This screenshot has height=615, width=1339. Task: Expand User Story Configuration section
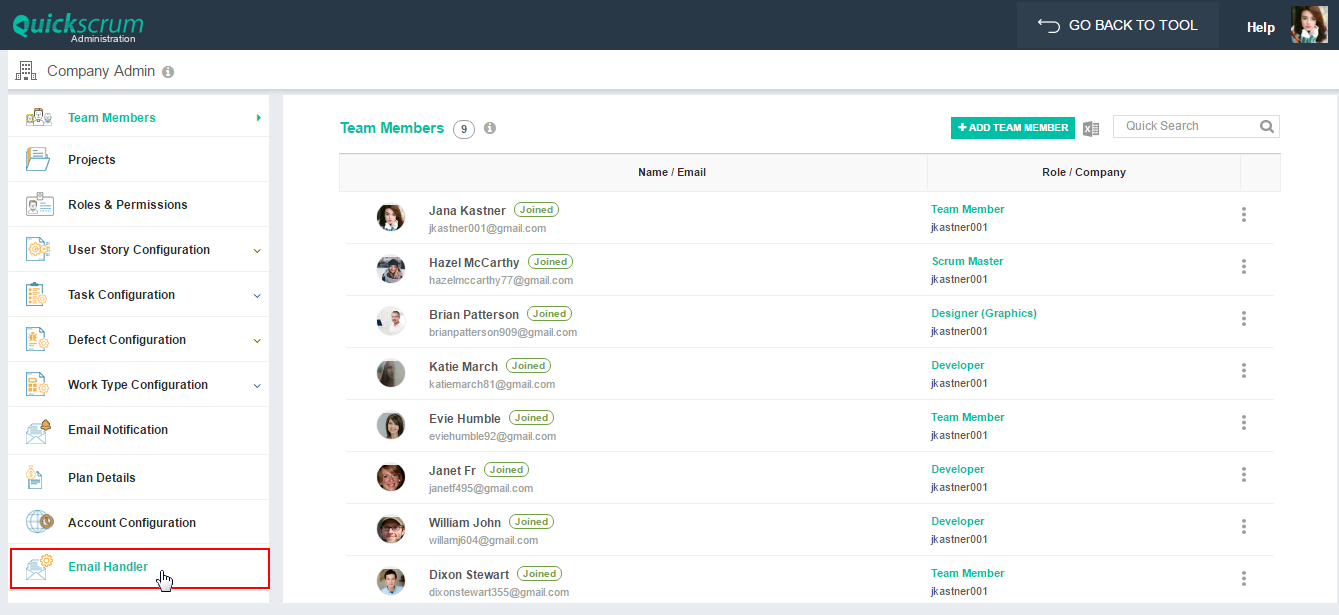coord(257,251)
